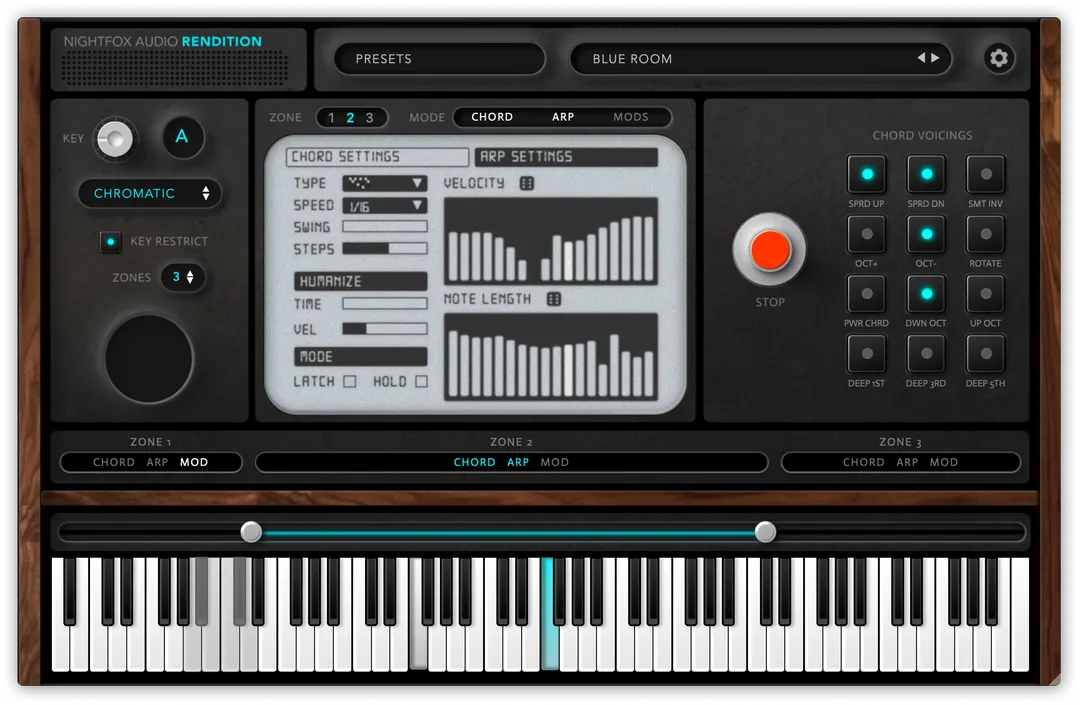Go to next preset with right arrow
The height and width of the screenshot is (705, 1080).
936,58
